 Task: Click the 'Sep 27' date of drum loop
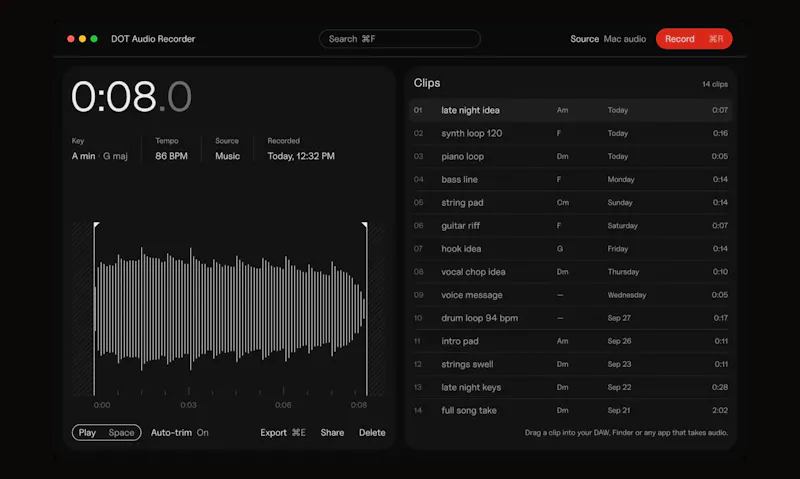619,318
